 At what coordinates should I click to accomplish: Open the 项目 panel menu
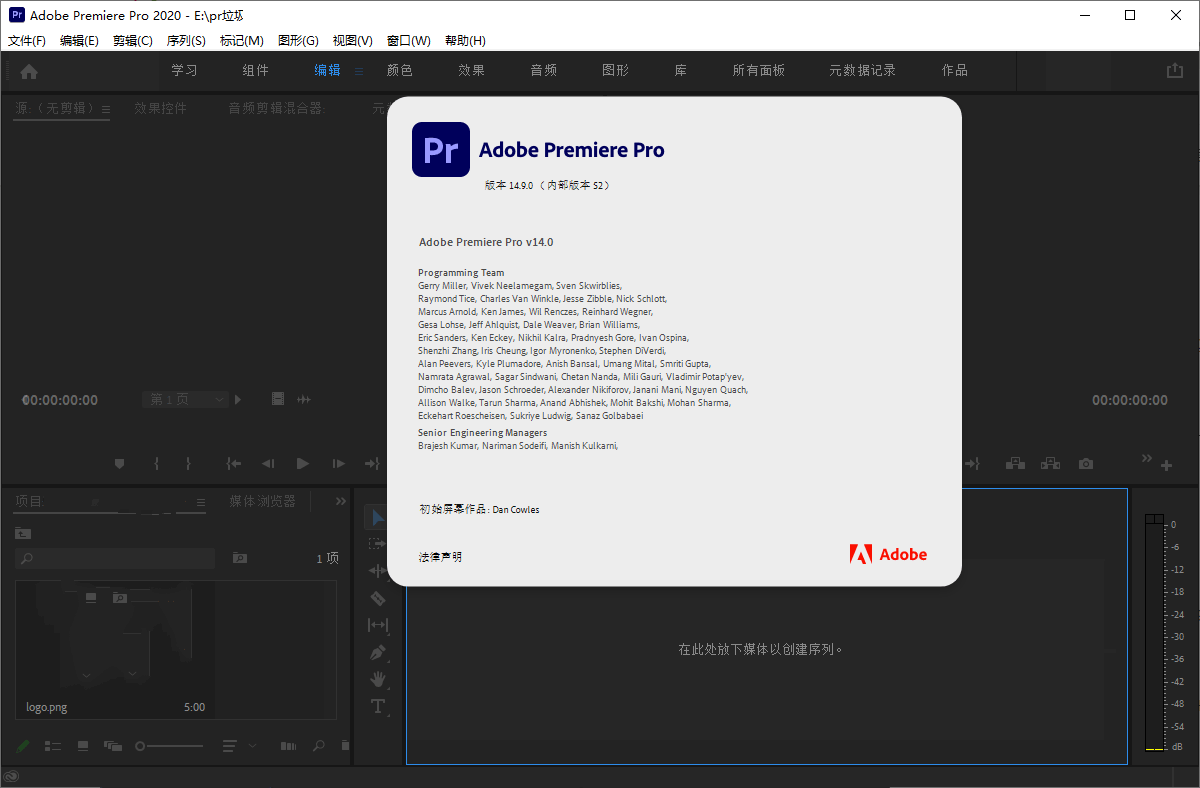(200, 502)
